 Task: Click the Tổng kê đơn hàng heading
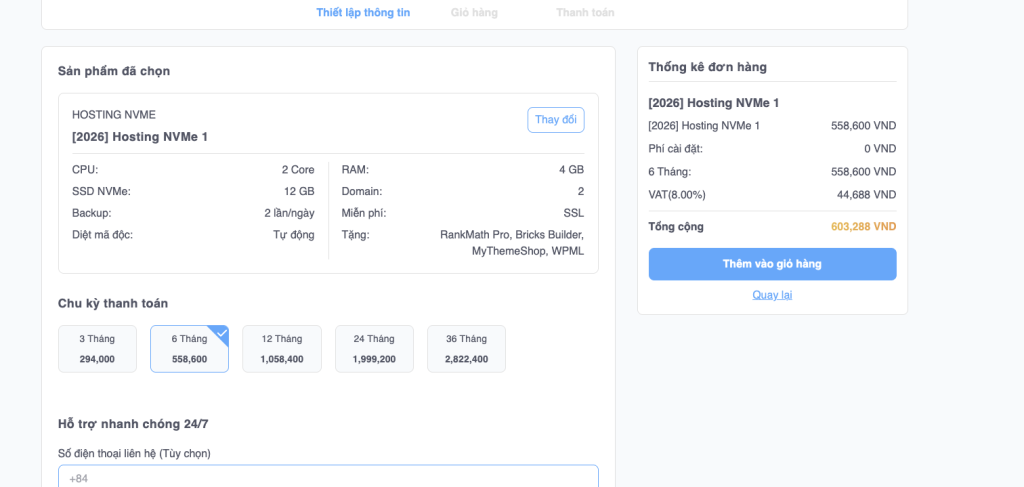(x=707, y=67)
